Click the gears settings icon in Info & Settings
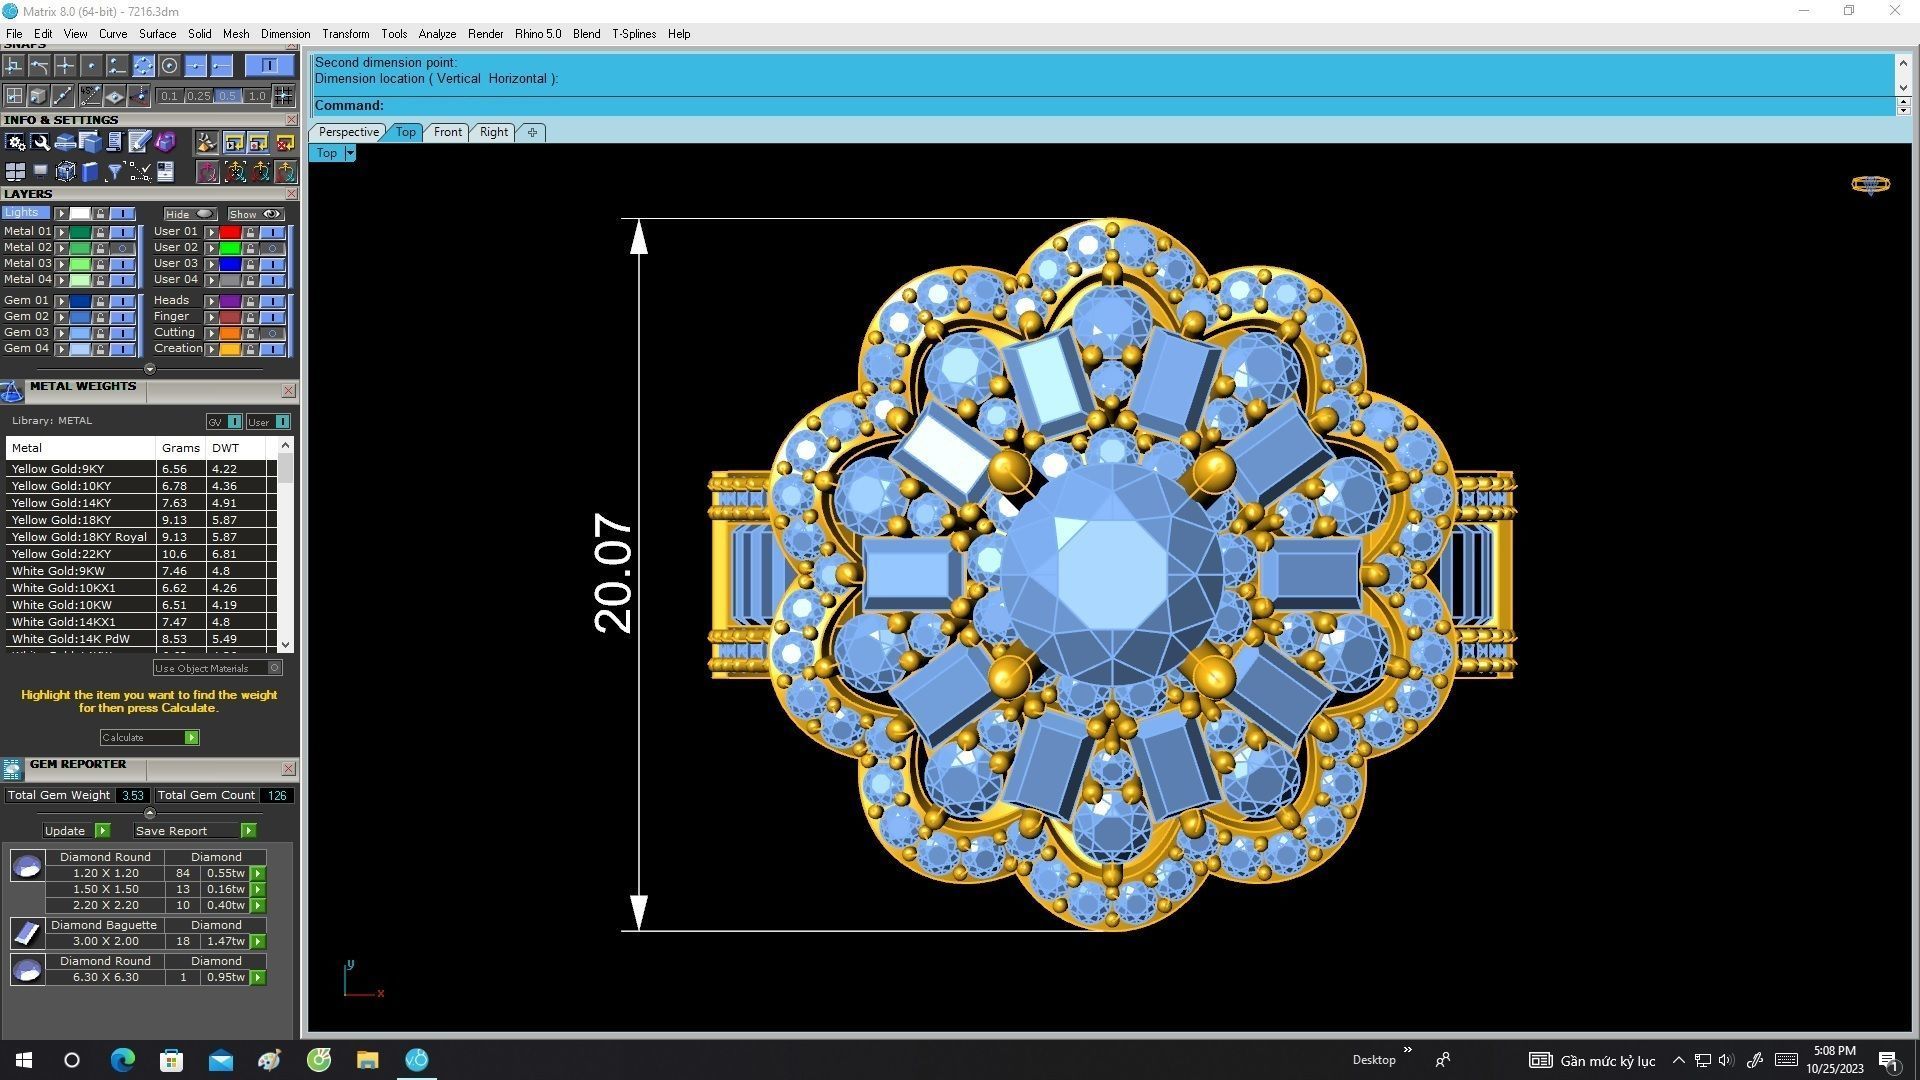This screenshot has height=1080, width=1920. [15, 142]
